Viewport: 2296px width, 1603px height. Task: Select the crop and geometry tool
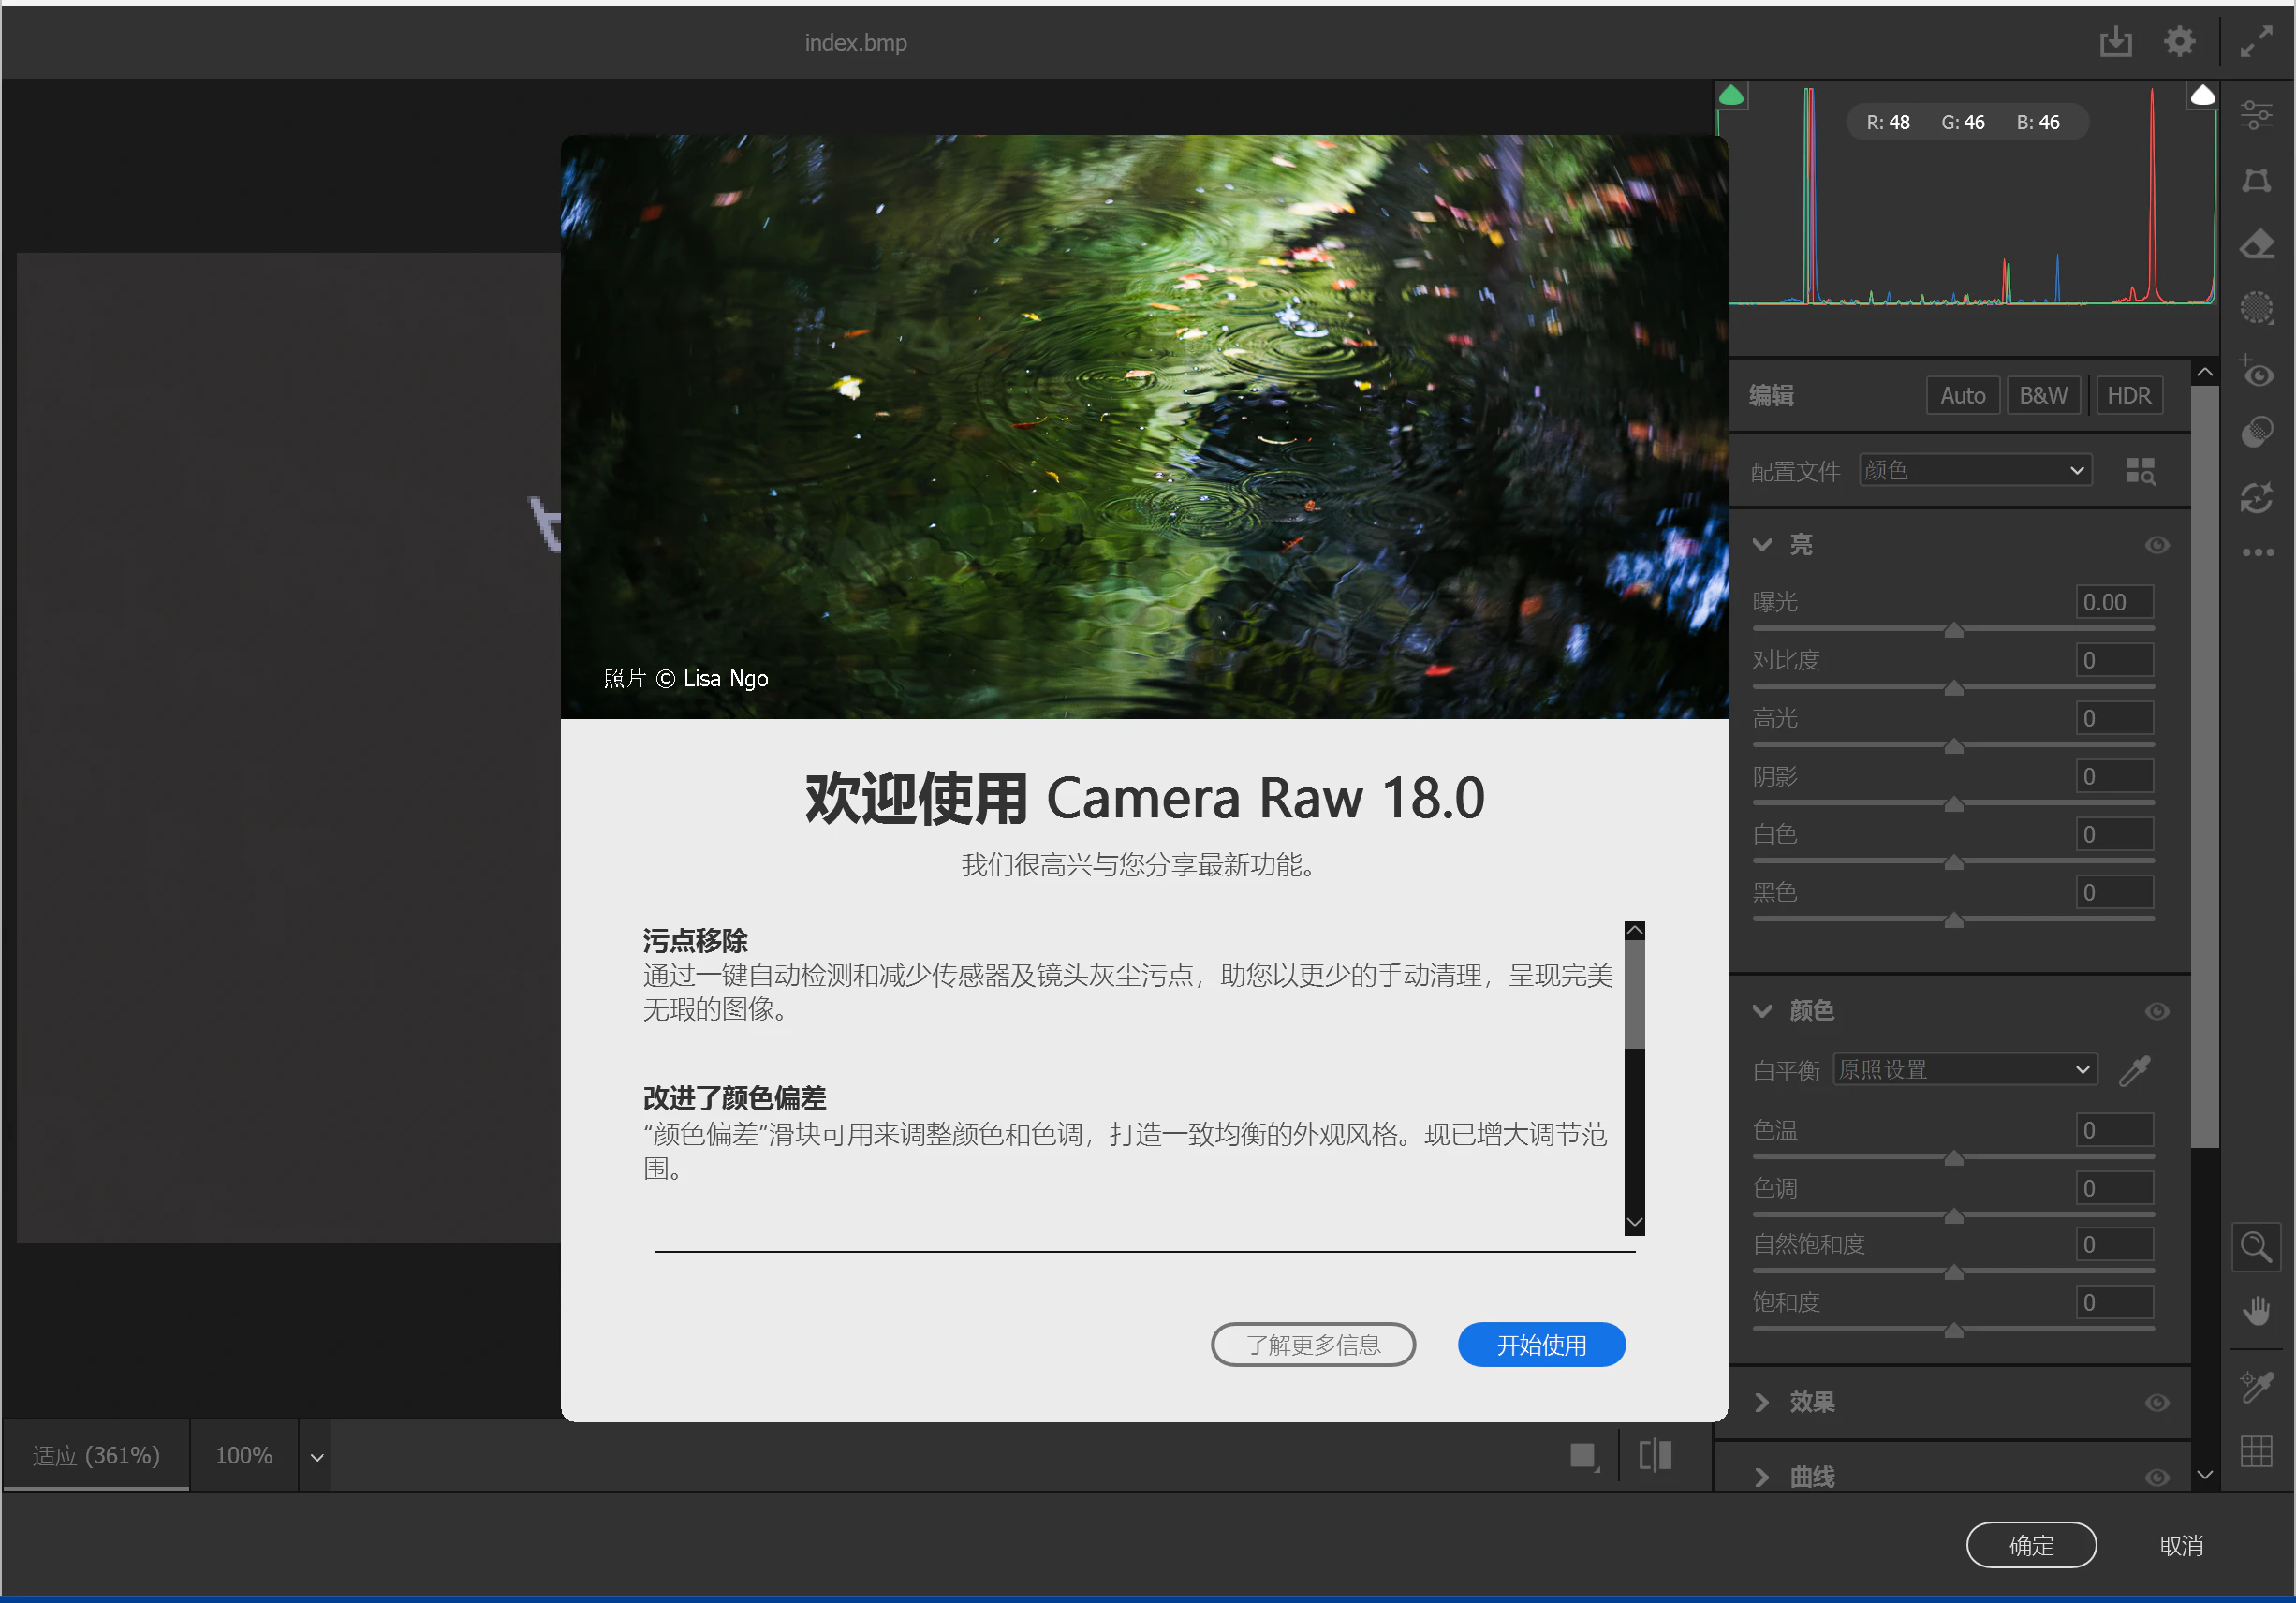2256,181
